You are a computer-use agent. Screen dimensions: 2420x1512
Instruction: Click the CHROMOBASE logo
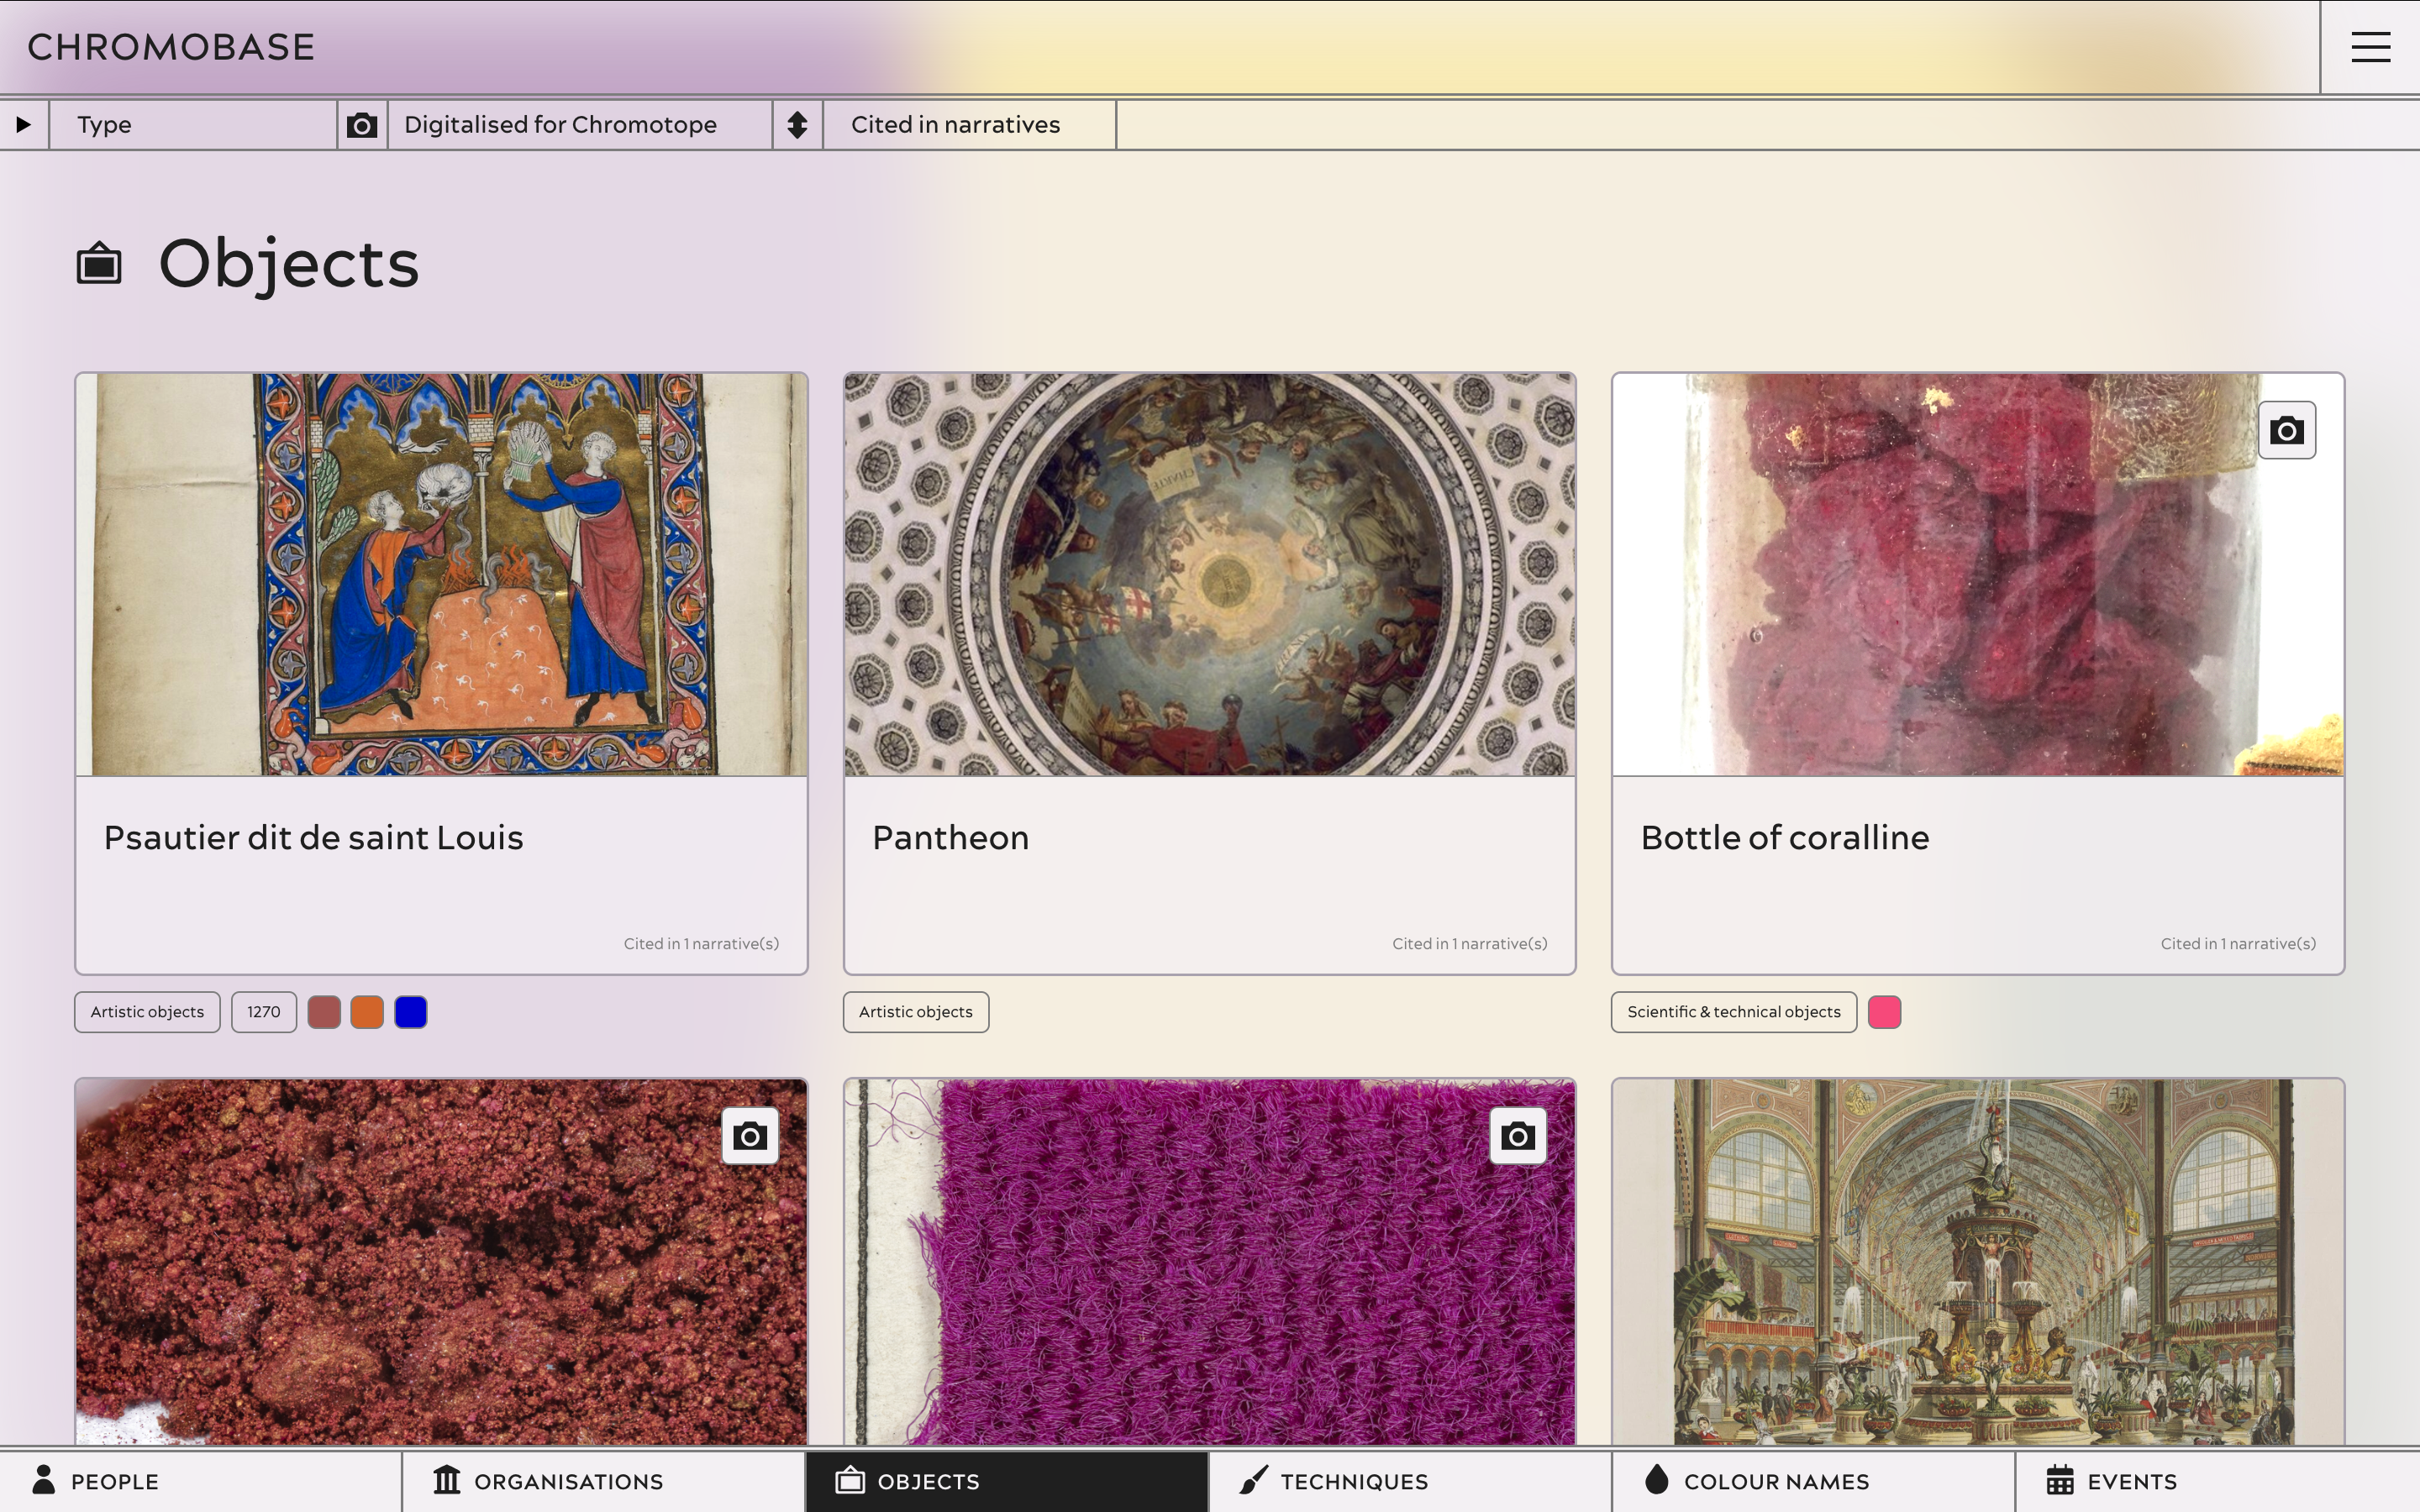point(171,47)
